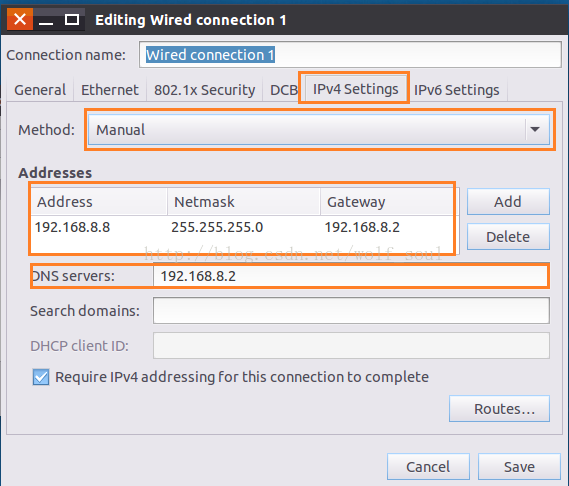
Task: Maximize the connection editor window
Action: [x=71, y=20]
